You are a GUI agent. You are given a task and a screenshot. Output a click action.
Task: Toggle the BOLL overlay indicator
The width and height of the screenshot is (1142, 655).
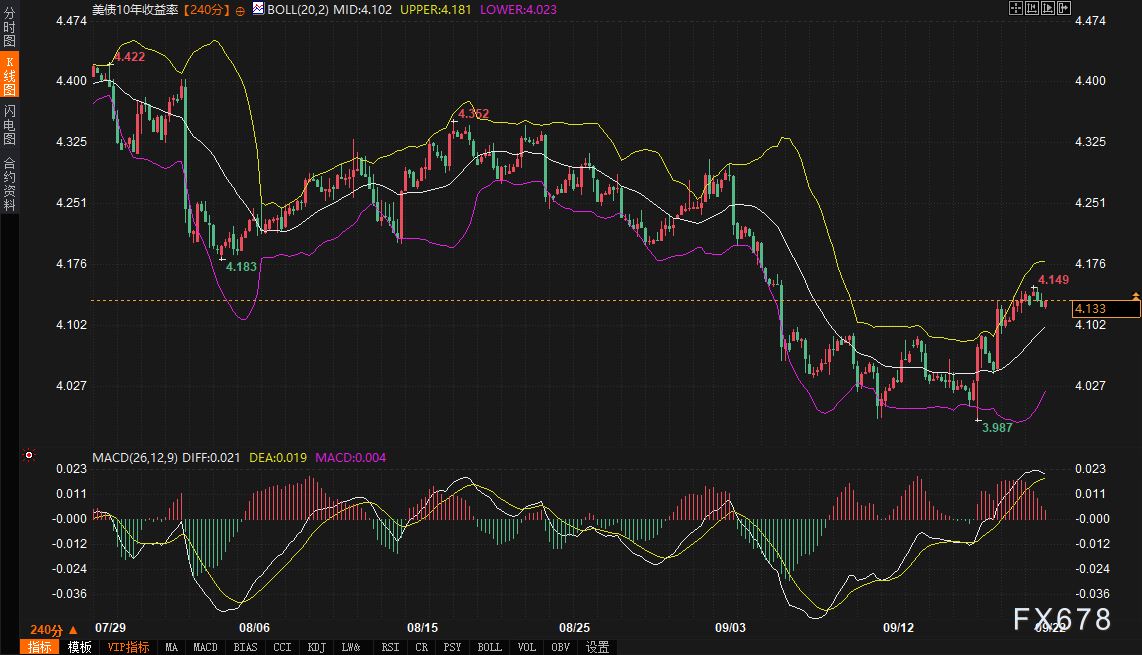(x=489, y=647)
